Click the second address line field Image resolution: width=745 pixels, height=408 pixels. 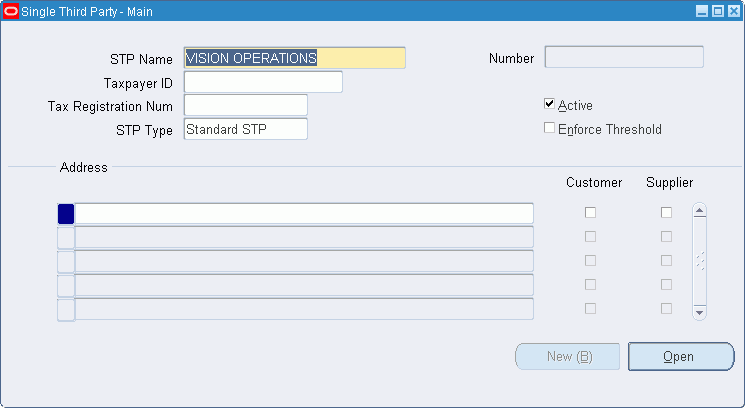coord(304,237)
